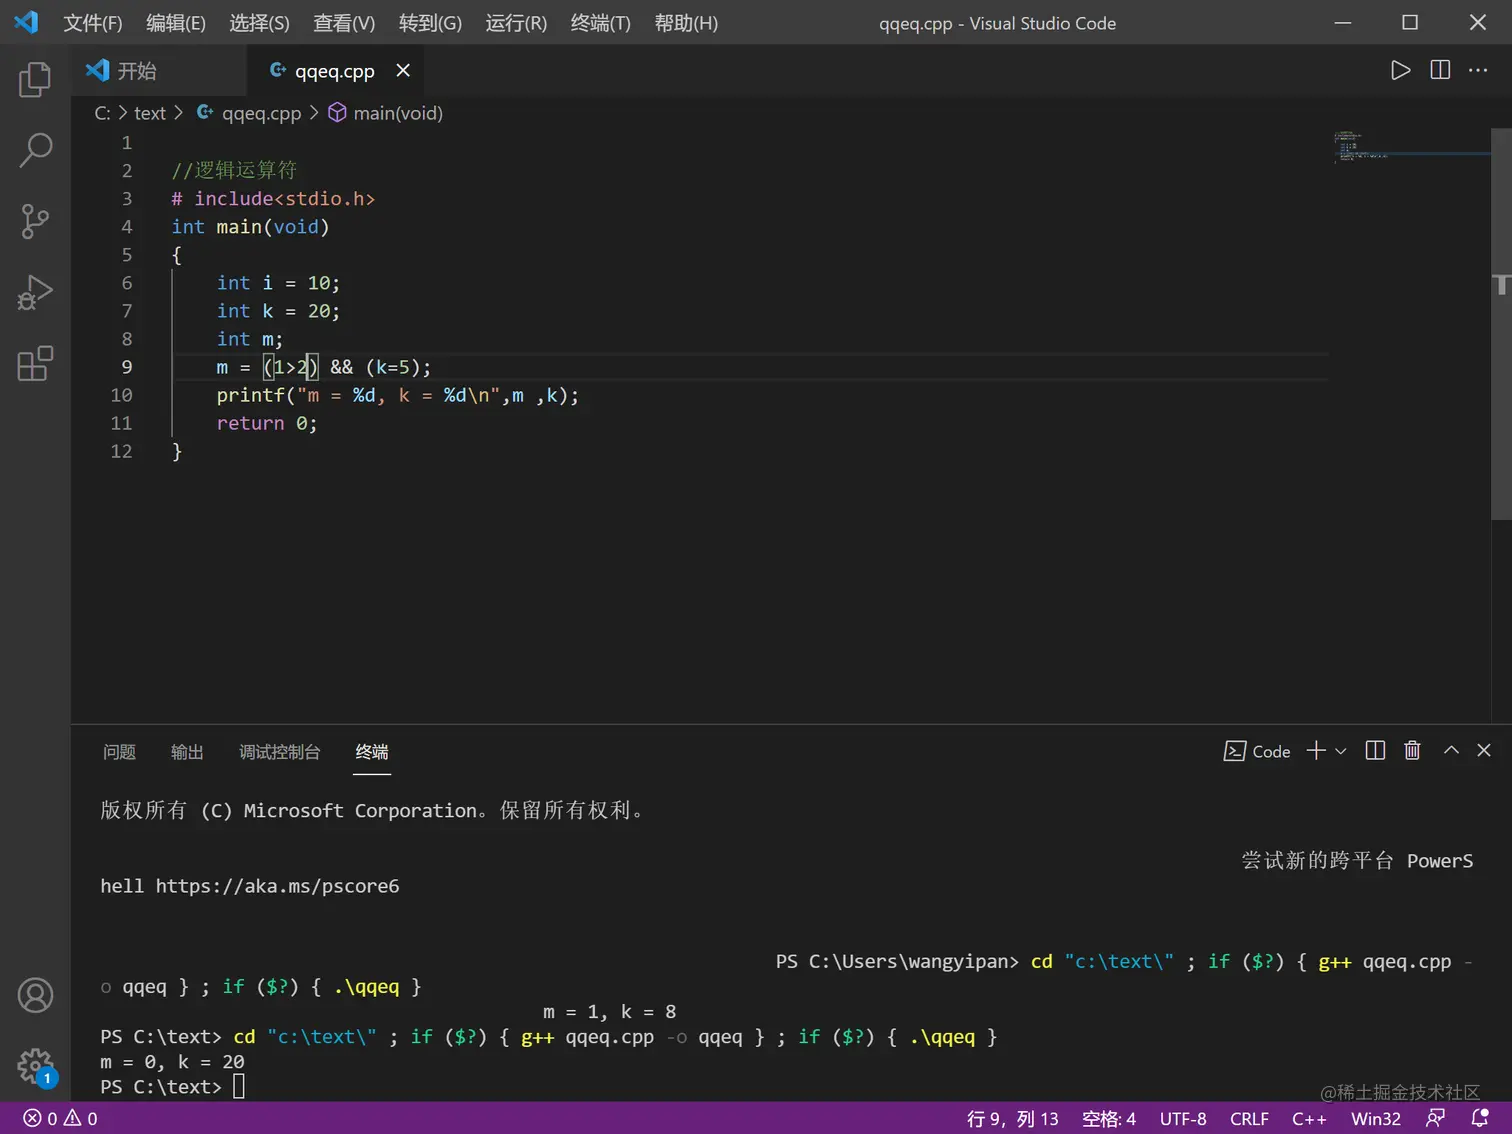1512x1134 pixels.
Task: Click the #include<stdio.h> line
Action: [x=272, y=199]
